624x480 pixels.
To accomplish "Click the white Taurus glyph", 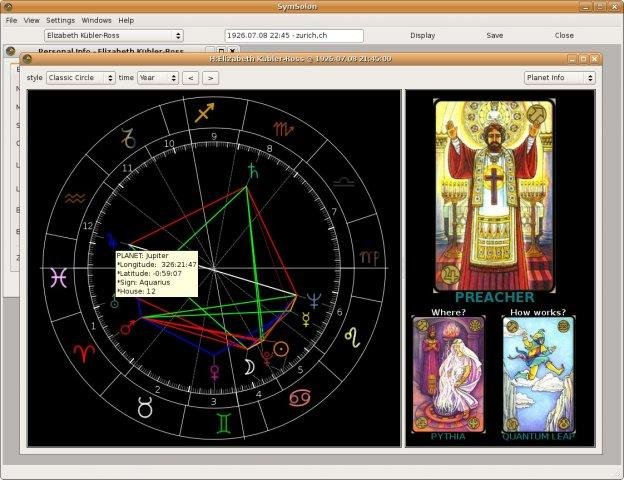I will (145, 407).
